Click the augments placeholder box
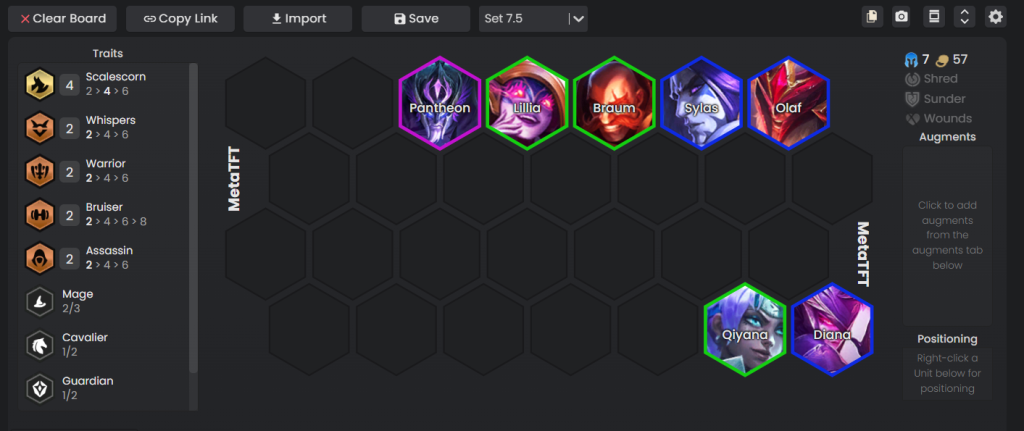Screen dimensions: 1024x431 point(947,236)
